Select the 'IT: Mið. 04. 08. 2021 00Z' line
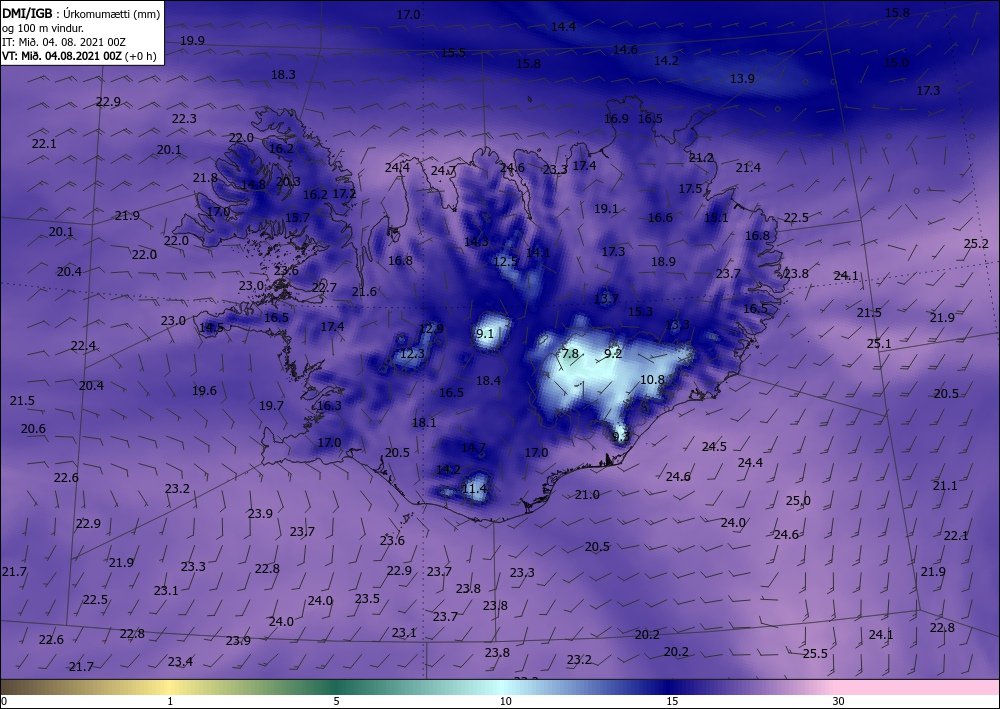 [x=64, y=41]
